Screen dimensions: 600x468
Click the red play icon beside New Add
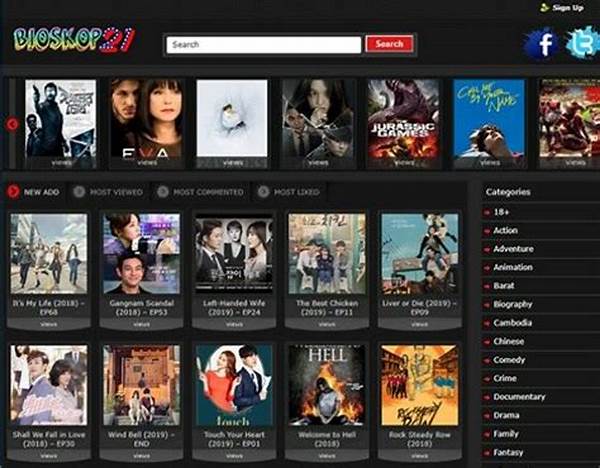[x=13, y=191]
